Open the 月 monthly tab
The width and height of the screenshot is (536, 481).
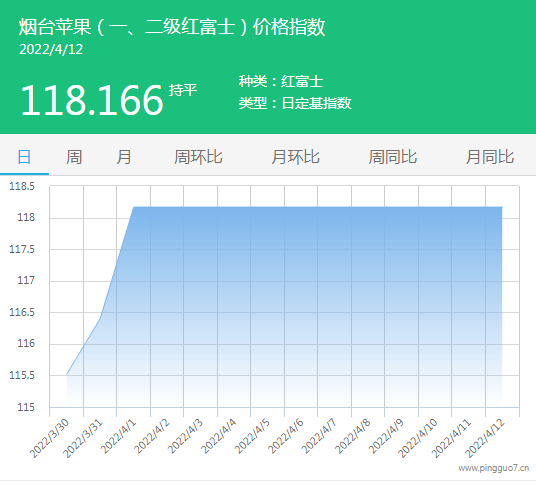pyautogui.click(x=124, y=157)
